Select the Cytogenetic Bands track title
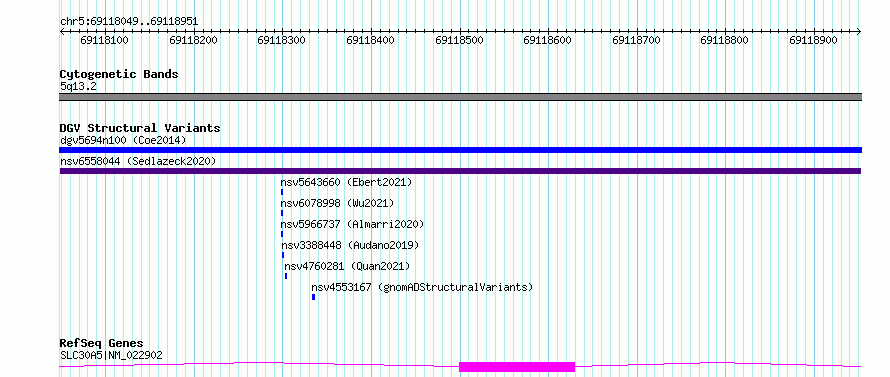The width and height of the screenshot is (890, 377). [119, 74]
